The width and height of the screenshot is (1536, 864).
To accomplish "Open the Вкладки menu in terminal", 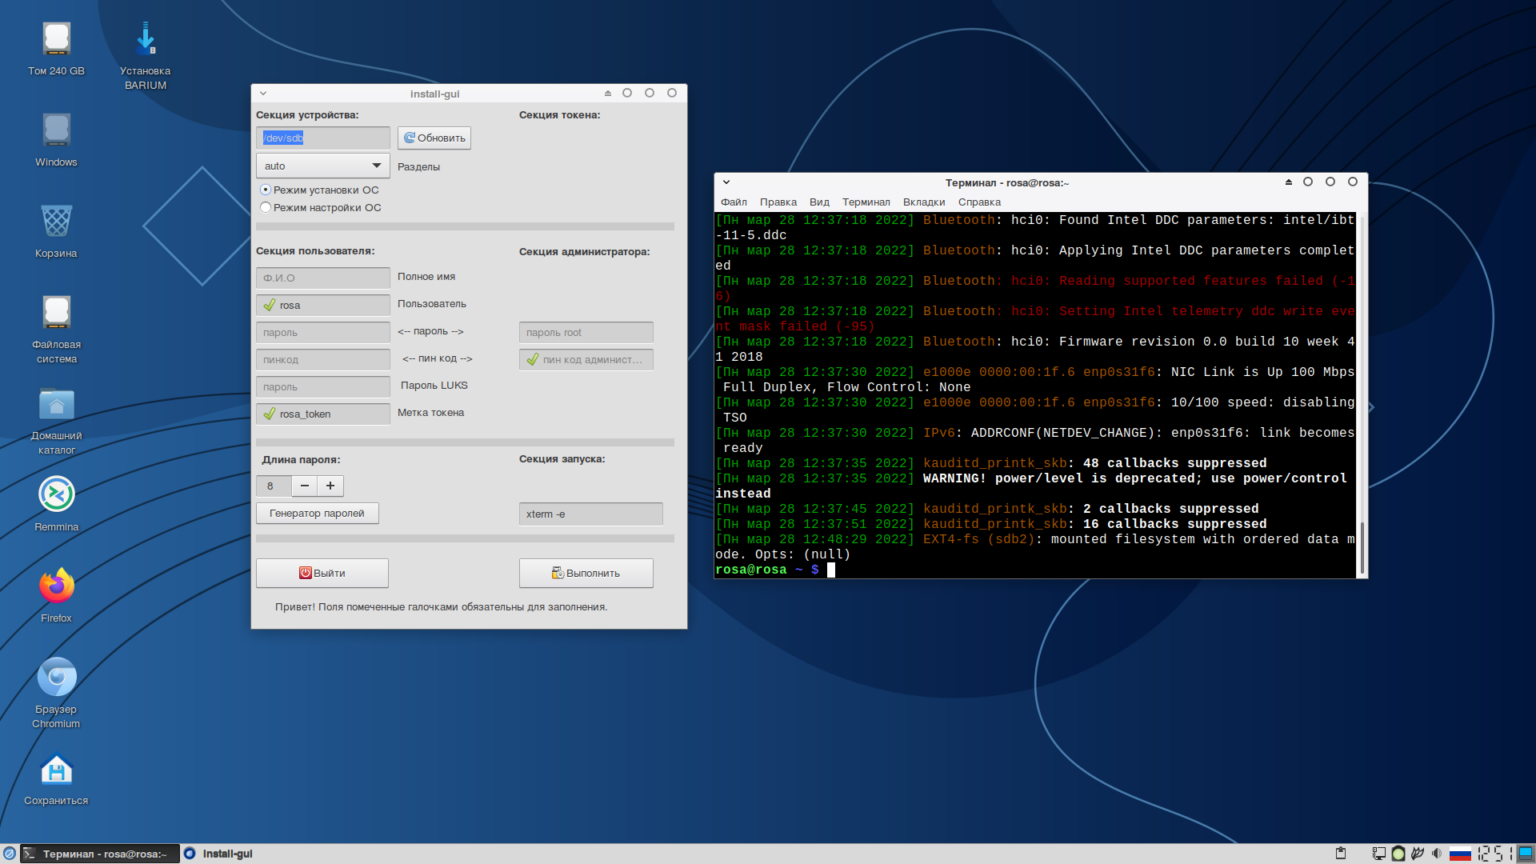I will (923, 202).
